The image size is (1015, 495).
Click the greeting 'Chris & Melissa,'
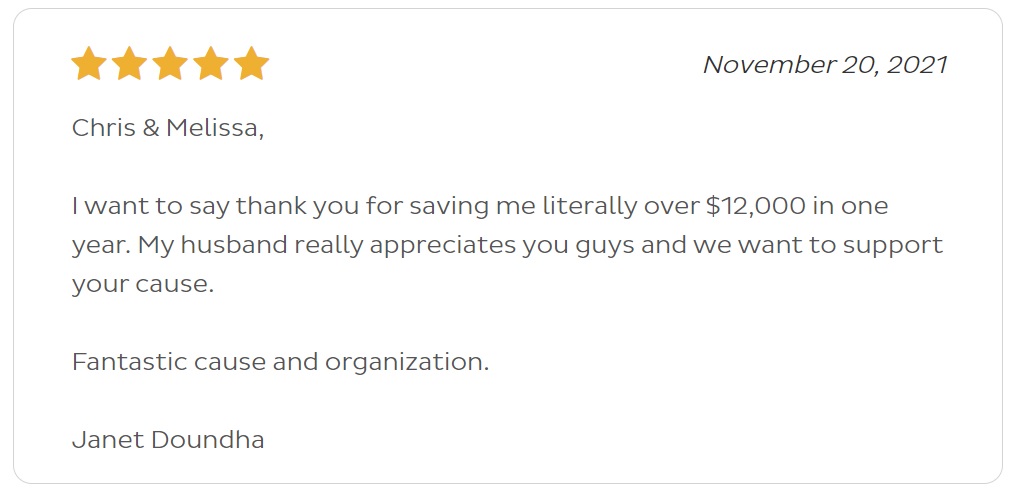point(168,128)
